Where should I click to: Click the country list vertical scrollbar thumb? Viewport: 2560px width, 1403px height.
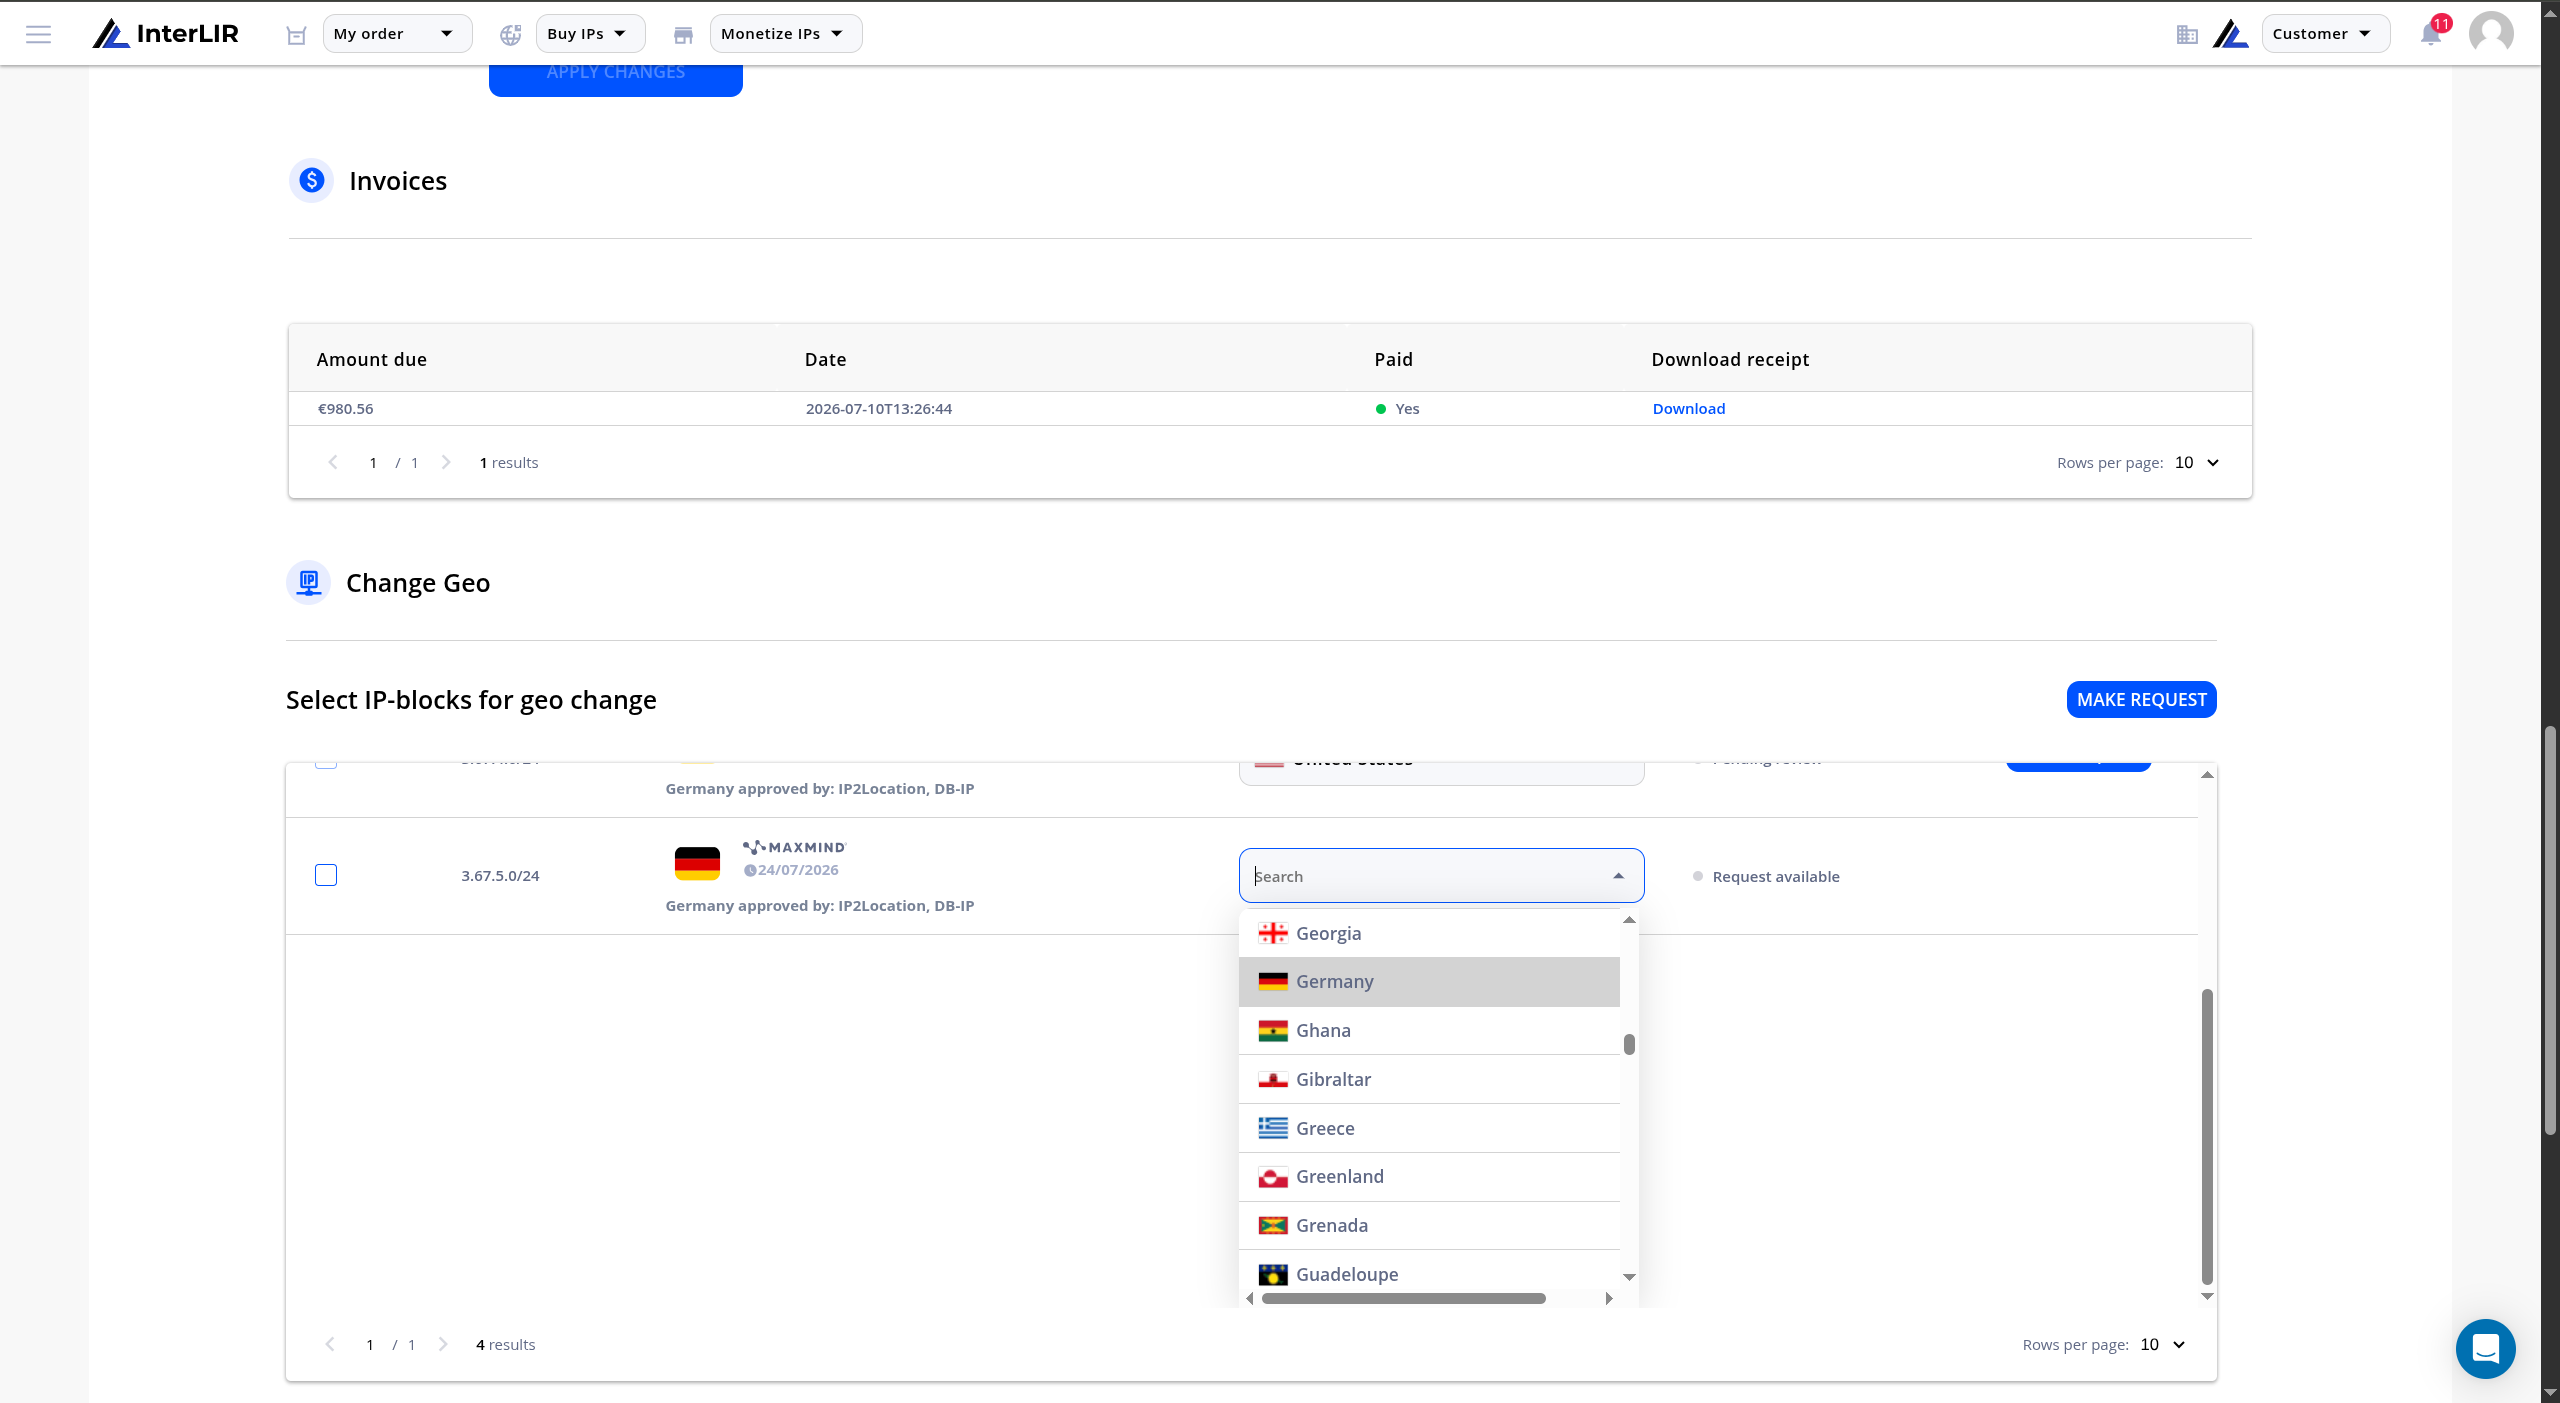pyautogui.click(x=1629, y=1044)
